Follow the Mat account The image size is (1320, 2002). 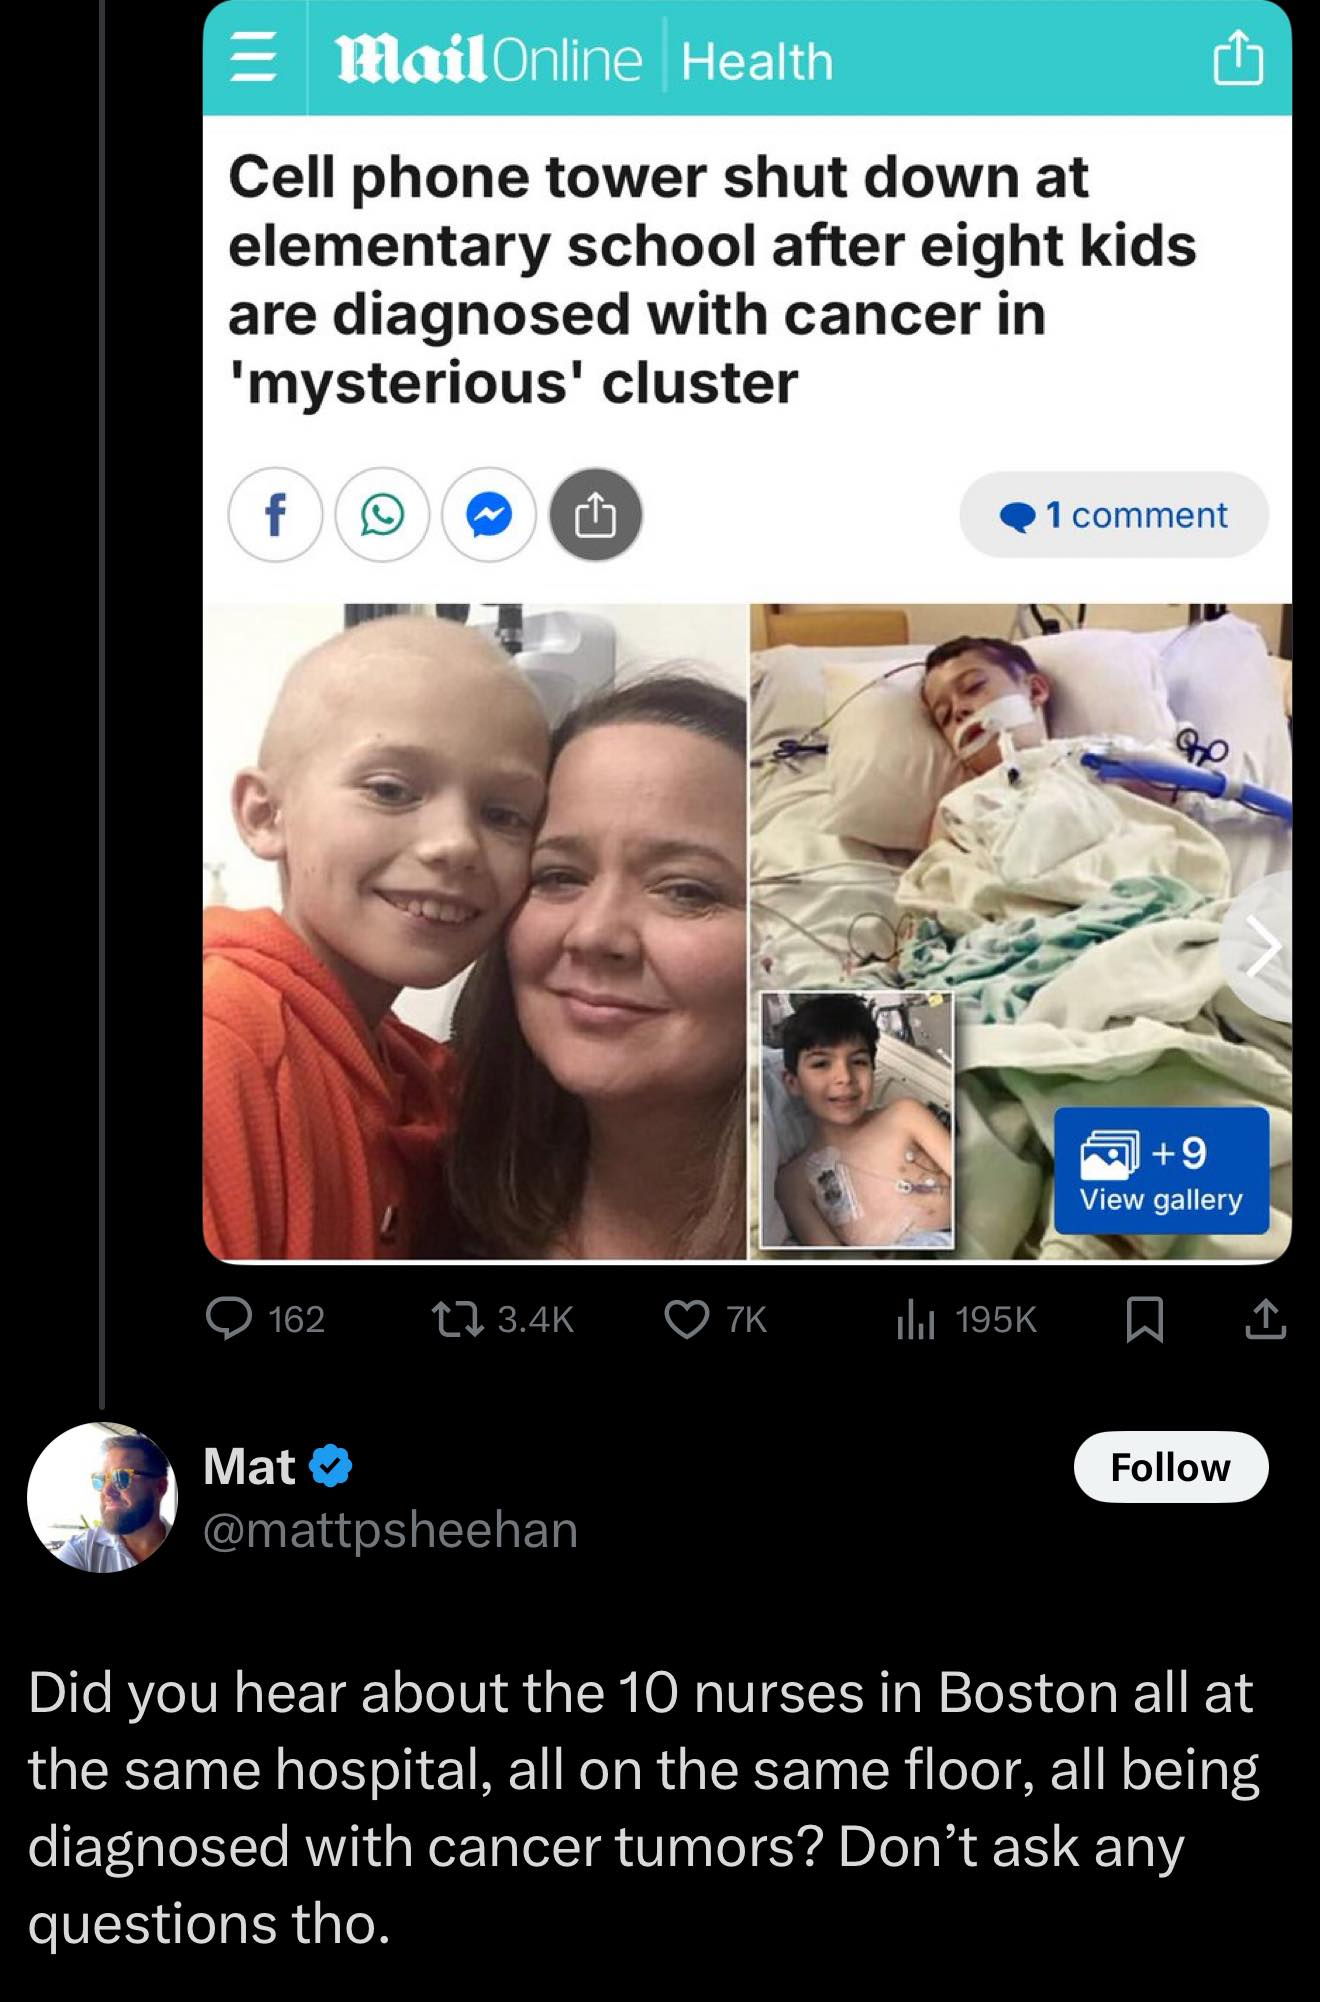1170,1467
